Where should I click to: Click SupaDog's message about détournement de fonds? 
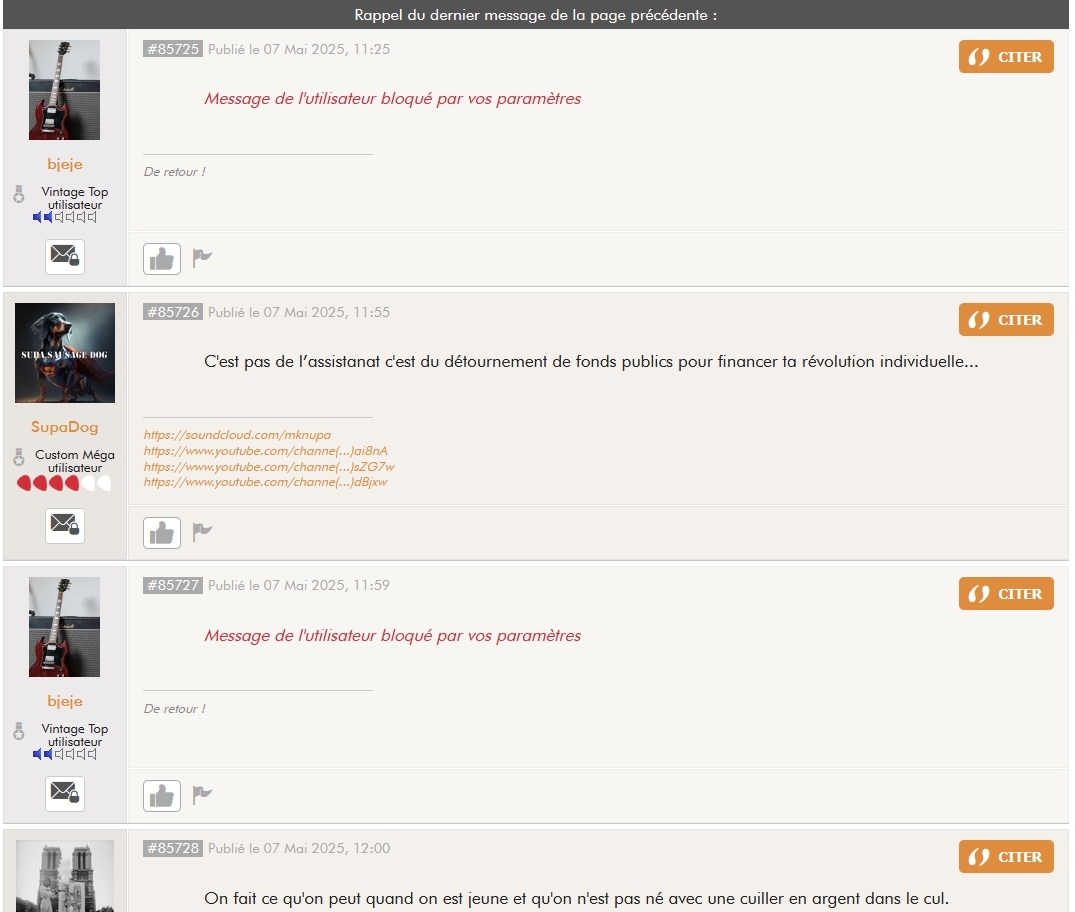pyautogui.click(x=591, y=361)
